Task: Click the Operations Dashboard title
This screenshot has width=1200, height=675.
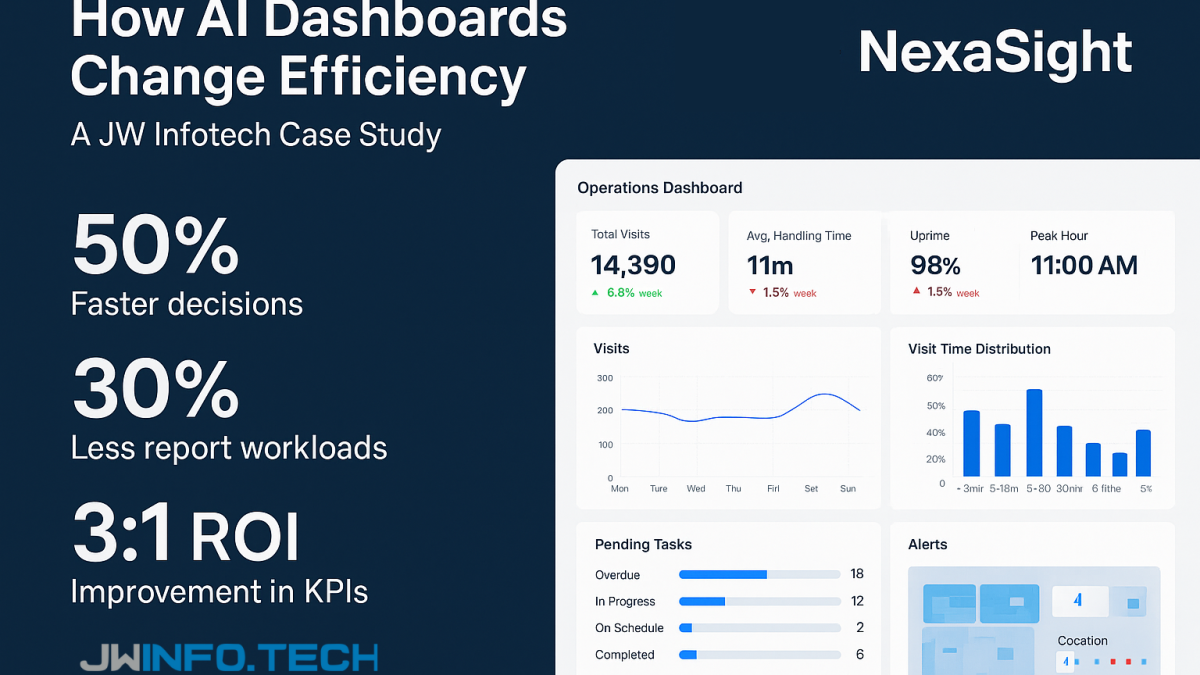Action: [660, 188]
